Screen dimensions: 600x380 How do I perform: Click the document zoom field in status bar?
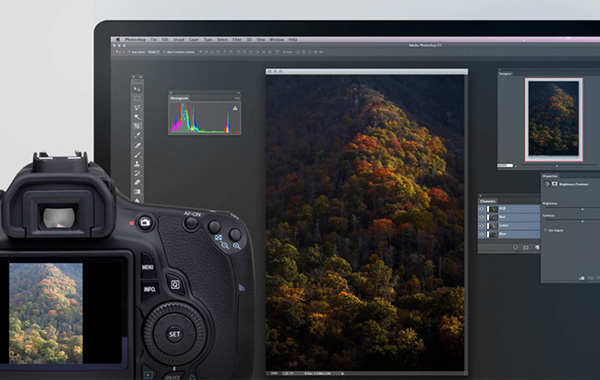274,373
